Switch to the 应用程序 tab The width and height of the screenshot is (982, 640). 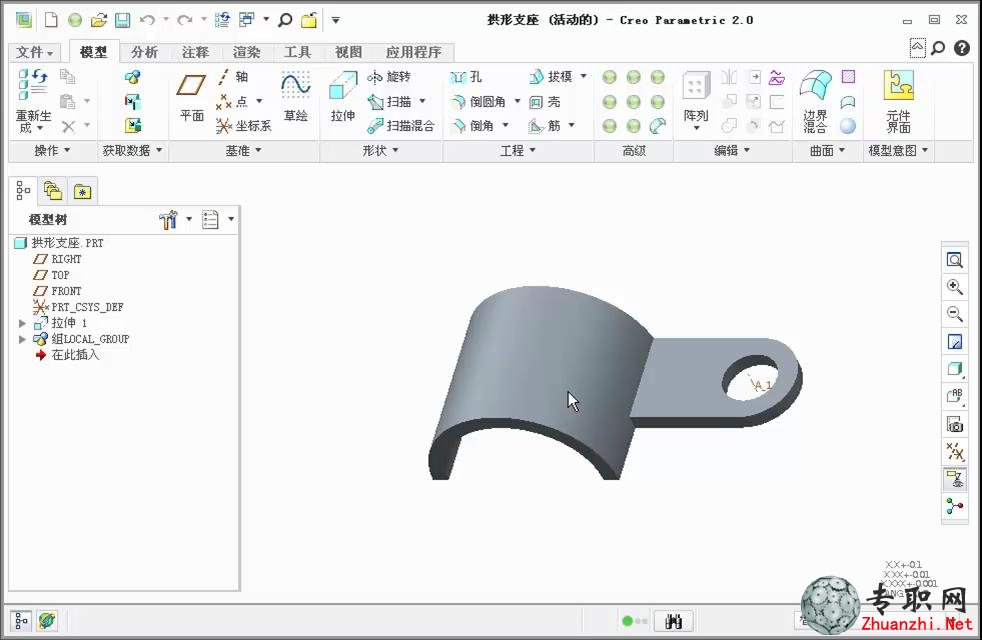pyautogui.click(x=413, y=52)
